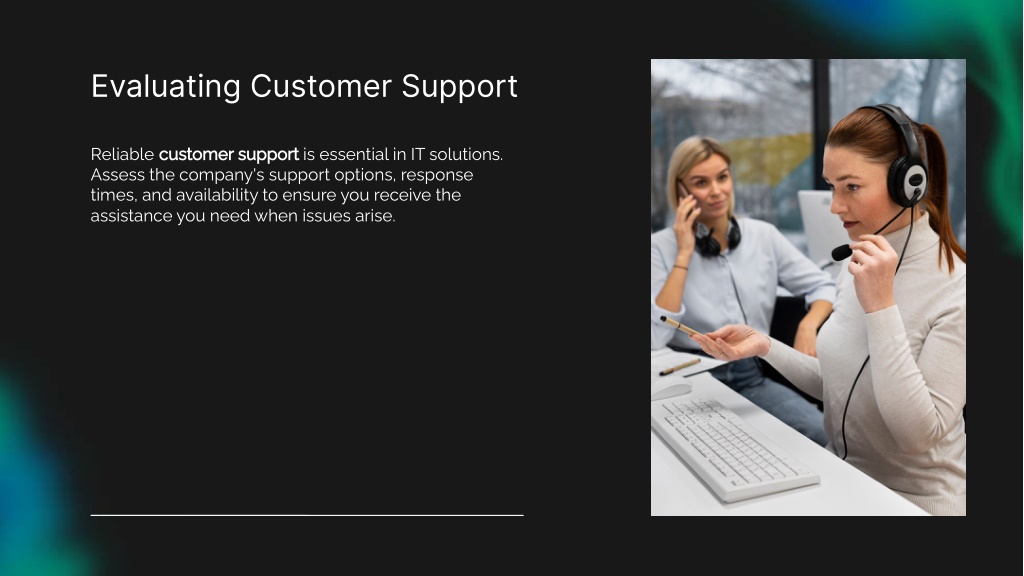Click the white keyboard in the photo

pyautogui.click(x=733, y=449)
